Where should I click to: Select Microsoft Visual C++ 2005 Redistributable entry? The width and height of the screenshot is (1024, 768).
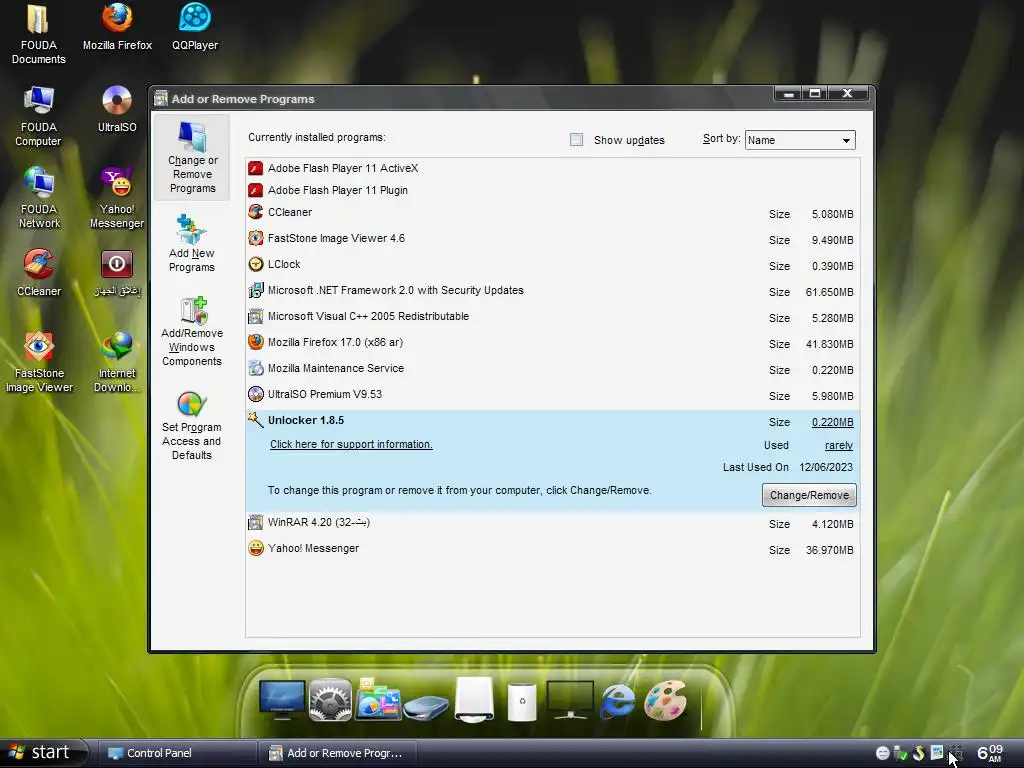(552, 317)
